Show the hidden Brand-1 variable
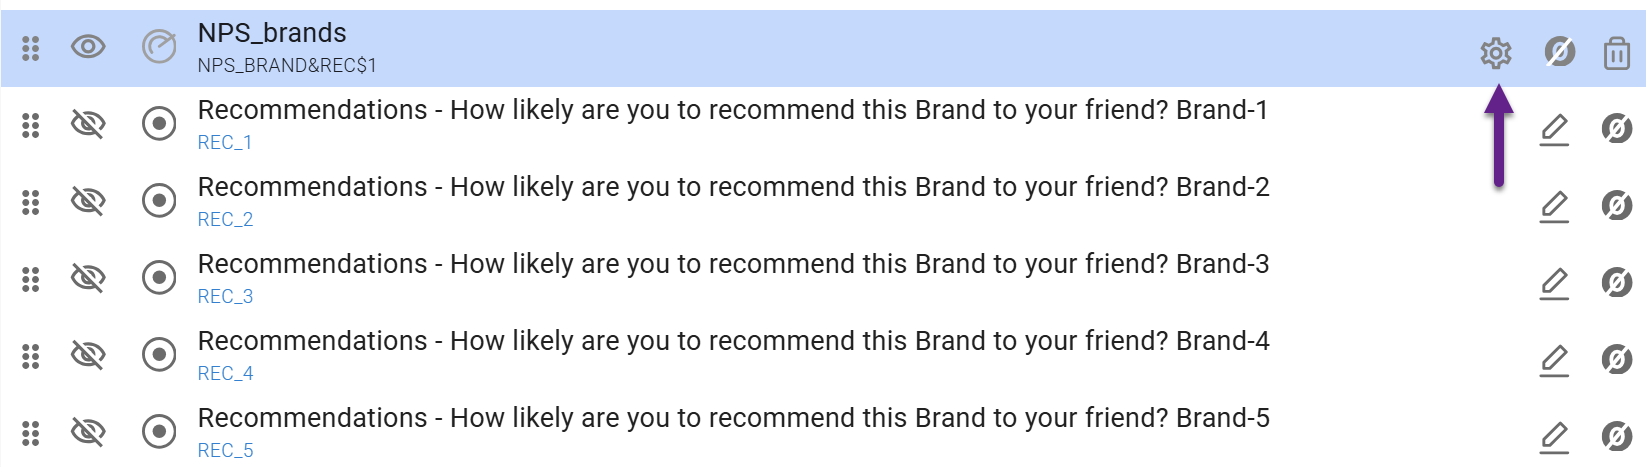 tap(88, 124)
